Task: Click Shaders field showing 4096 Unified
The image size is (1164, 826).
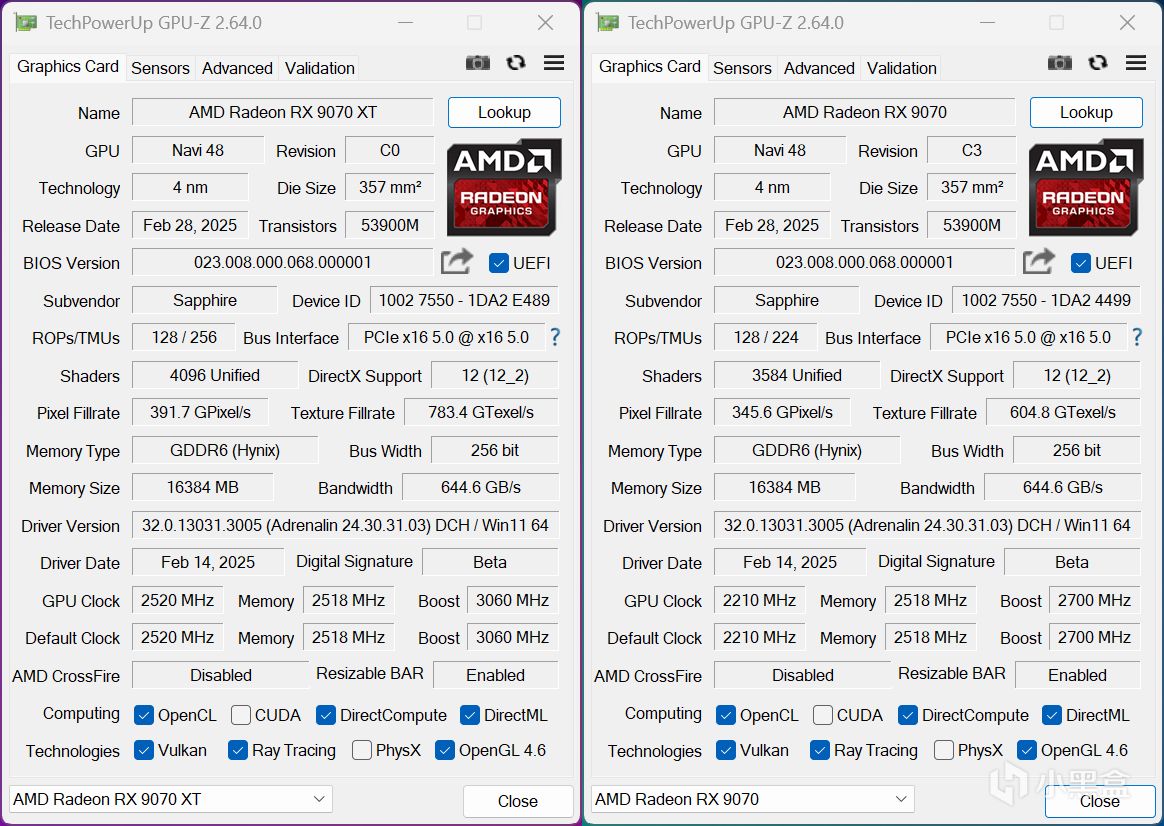Action: (x=215, y=376)
